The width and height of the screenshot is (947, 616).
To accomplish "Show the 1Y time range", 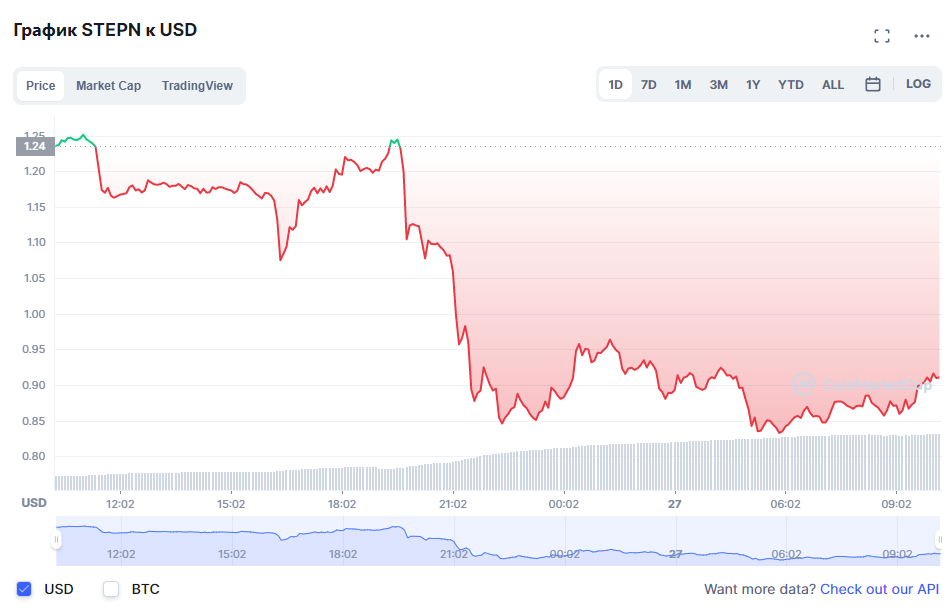I will [753, 85].
